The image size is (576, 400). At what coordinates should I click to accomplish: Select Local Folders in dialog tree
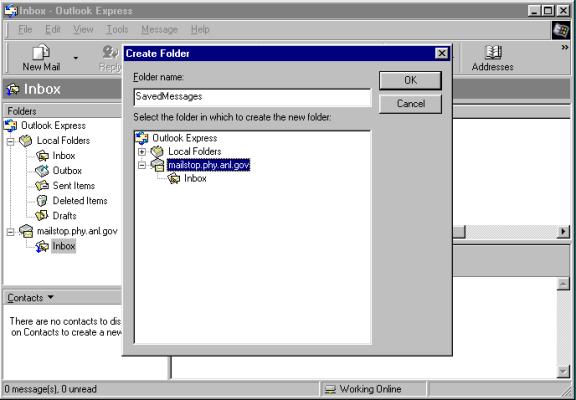(x=195, y=151)
